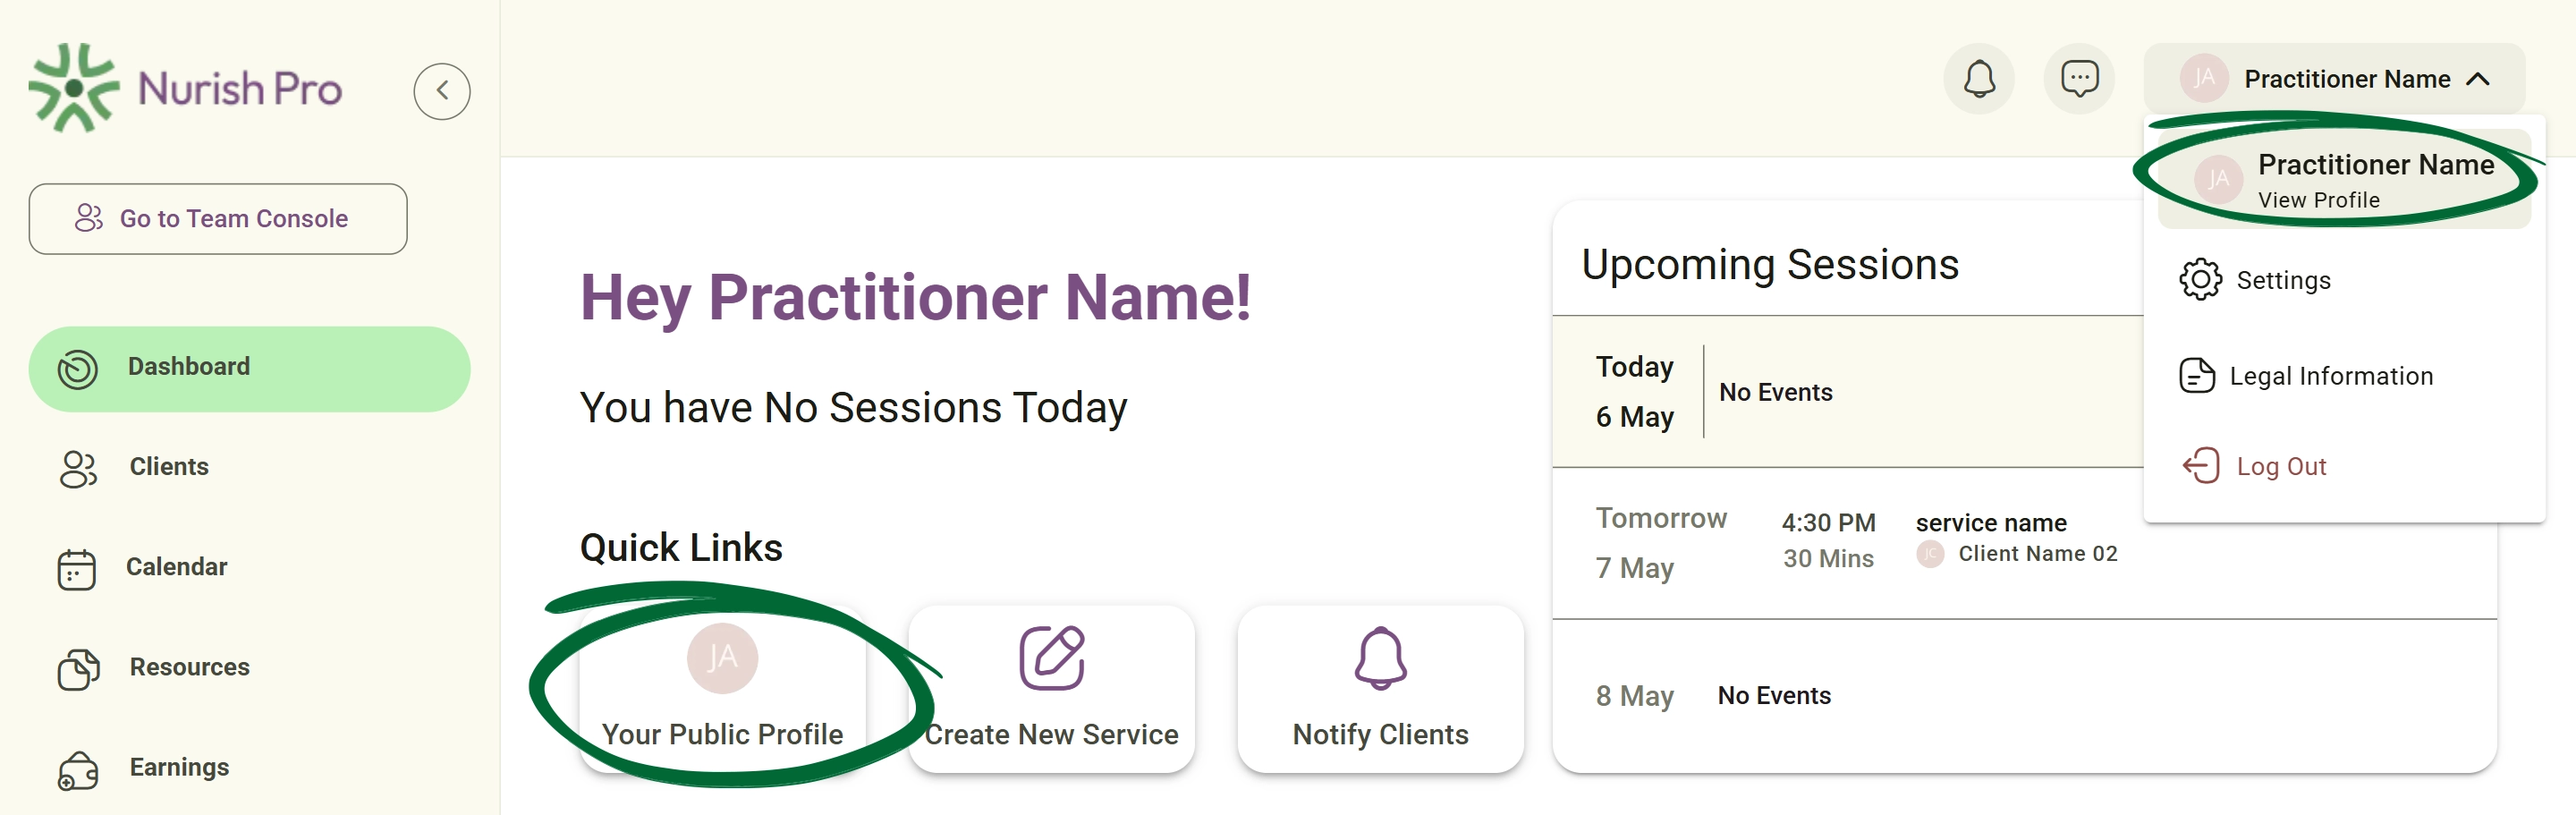Click the Create New Service pencil icon
This screenshot has width=2576, height=815.
point(1051,659)
